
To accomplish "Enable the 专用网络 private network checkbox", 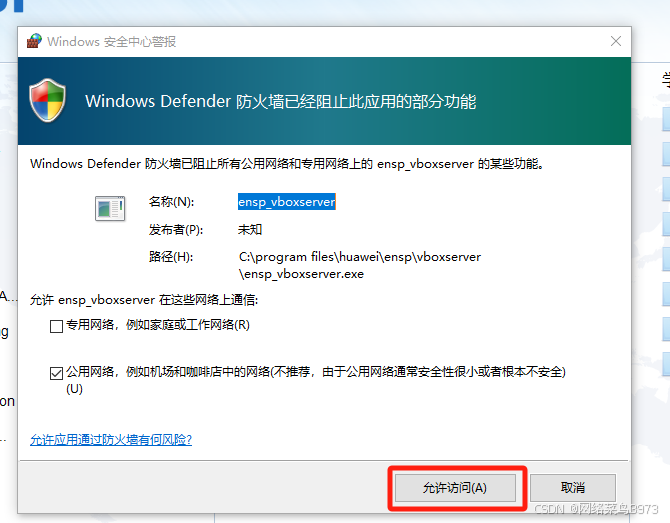I will click(x=56, y=326).
